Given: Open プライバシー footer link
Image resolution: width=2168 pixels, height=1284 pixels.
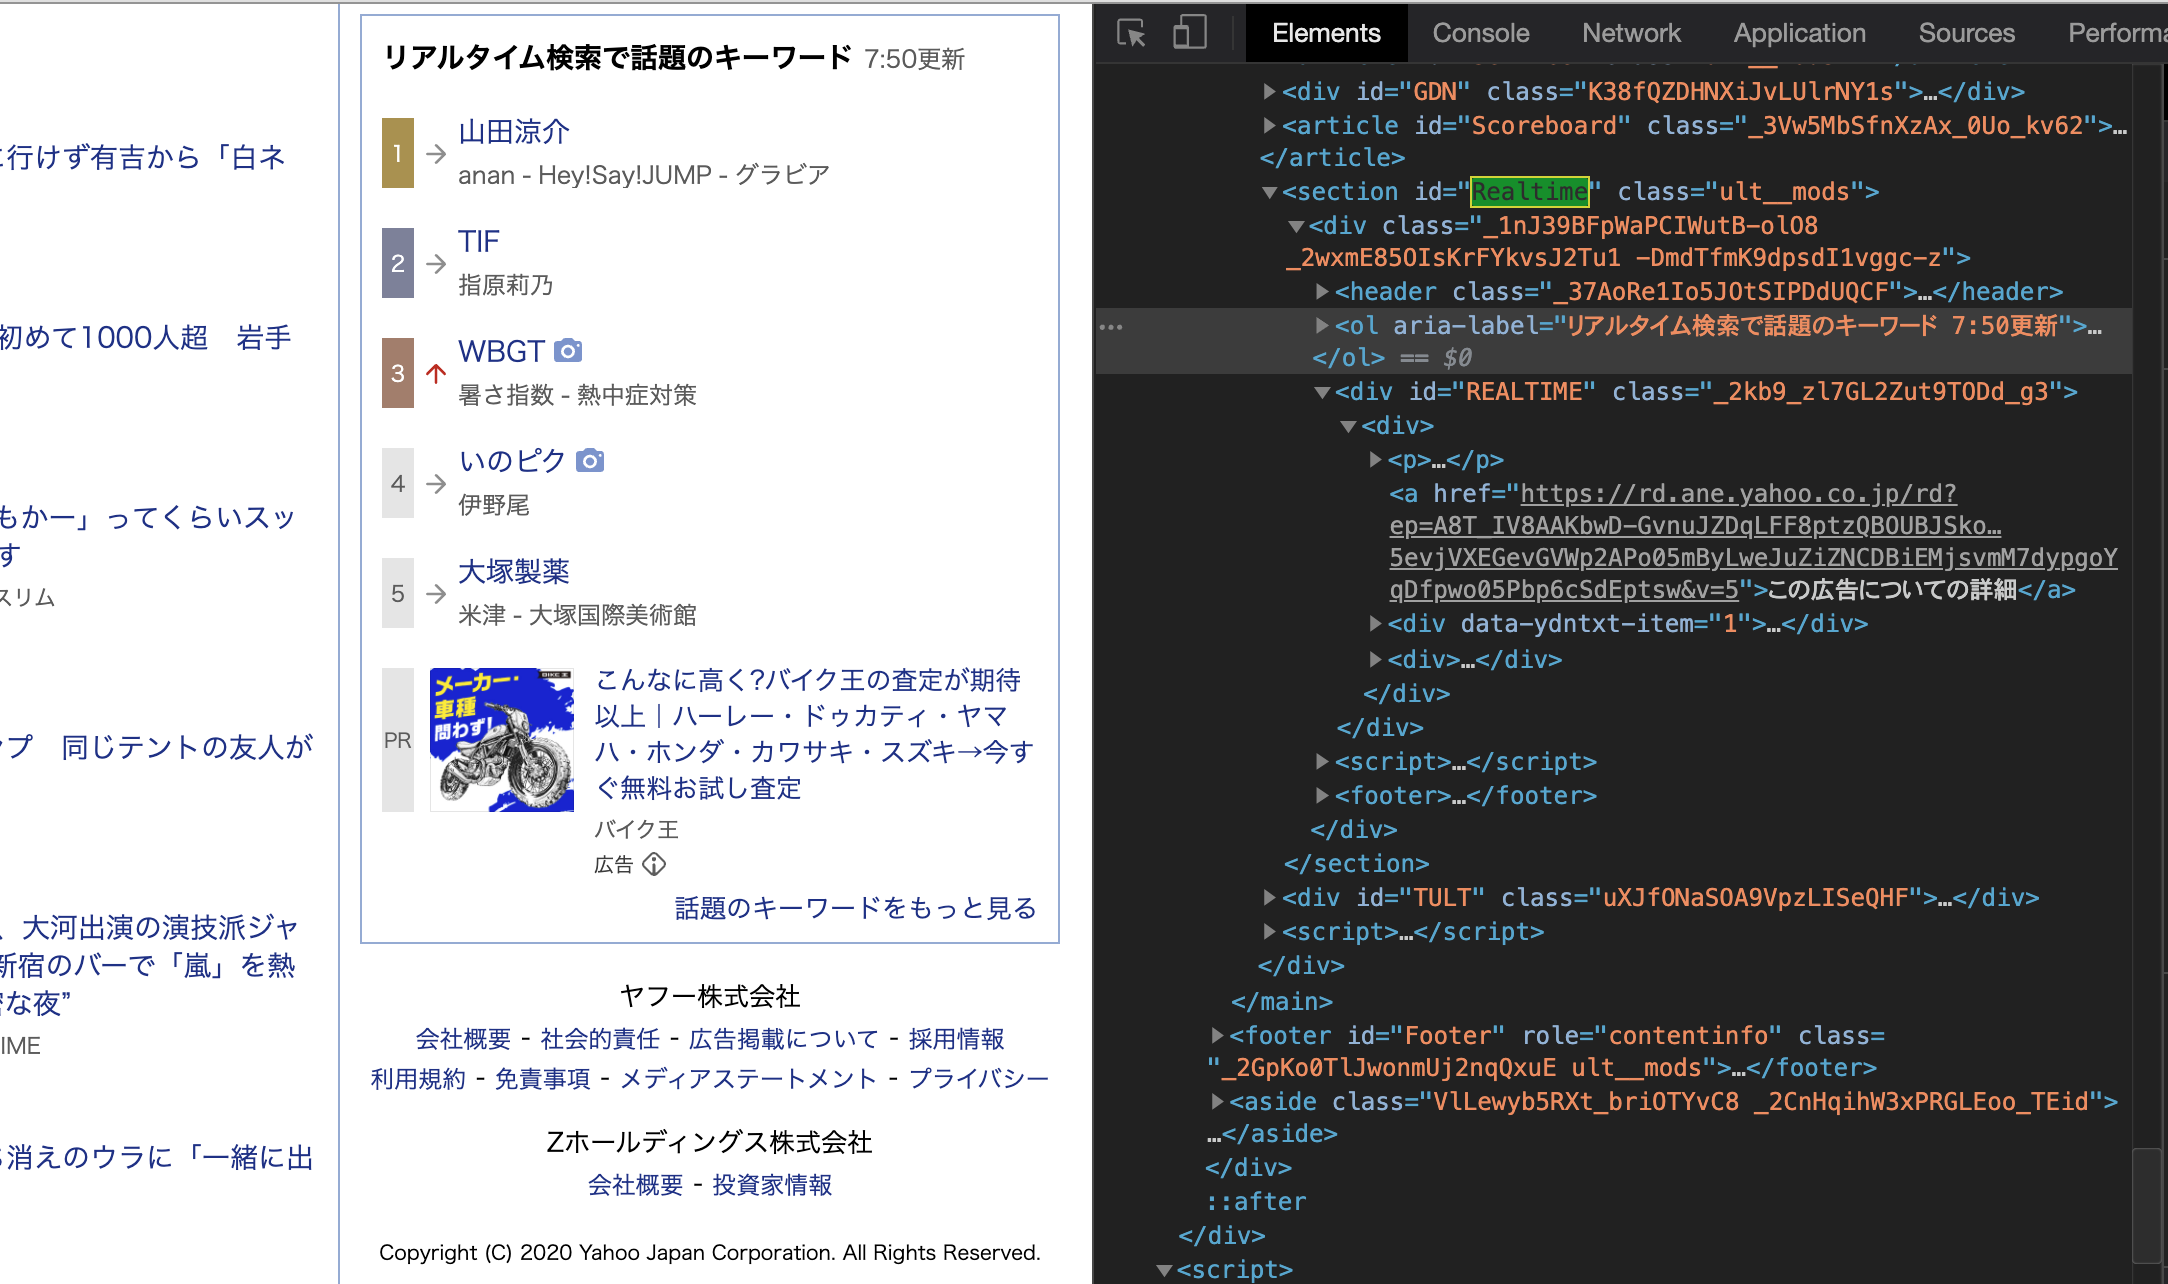Looking at the screenshot, I should click(978, 1079).
